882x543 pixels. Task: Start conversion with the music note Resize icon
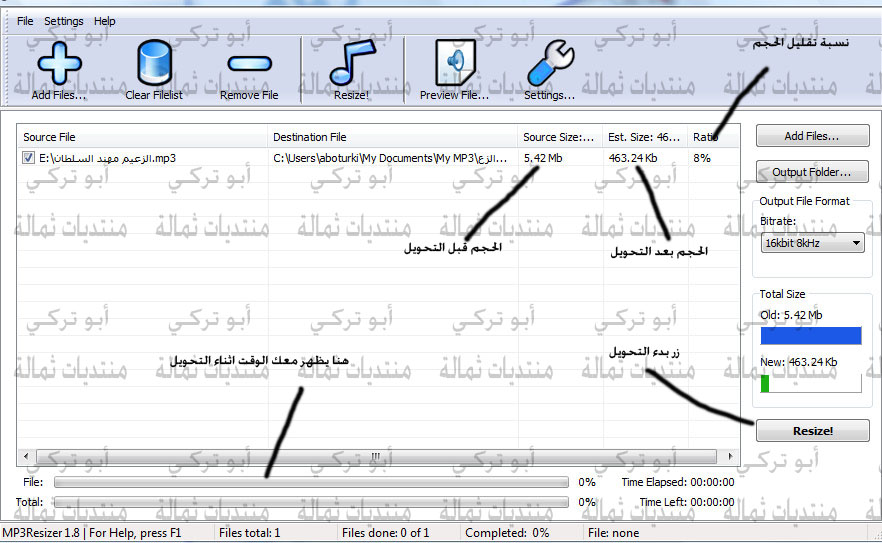[x=352, y=62]
